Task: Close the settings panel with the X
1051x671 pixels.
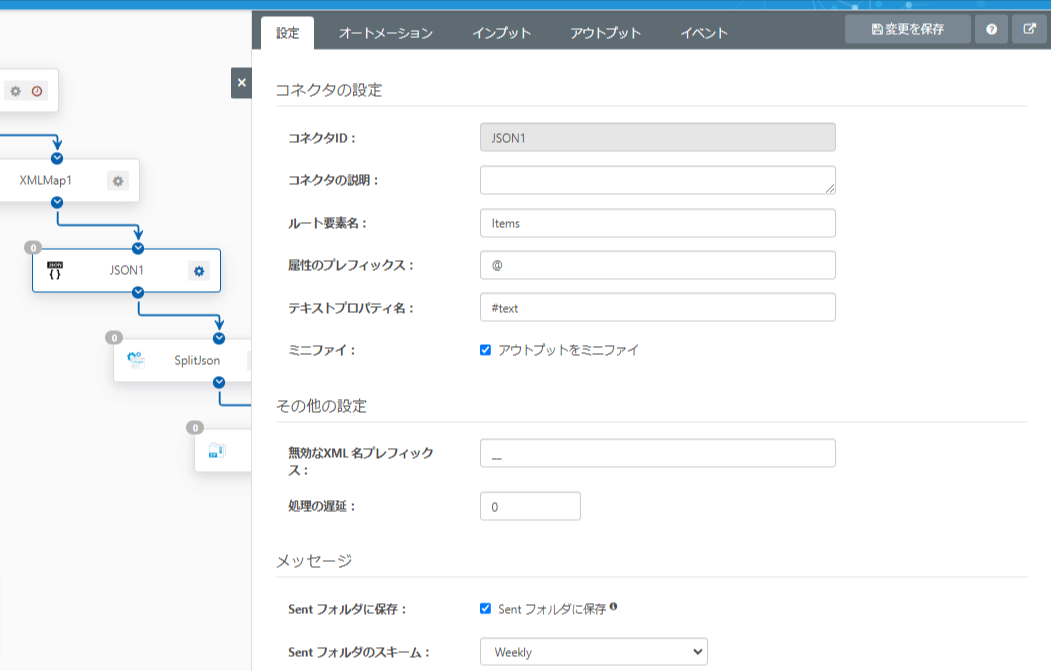Action: [x=241, y=83]
